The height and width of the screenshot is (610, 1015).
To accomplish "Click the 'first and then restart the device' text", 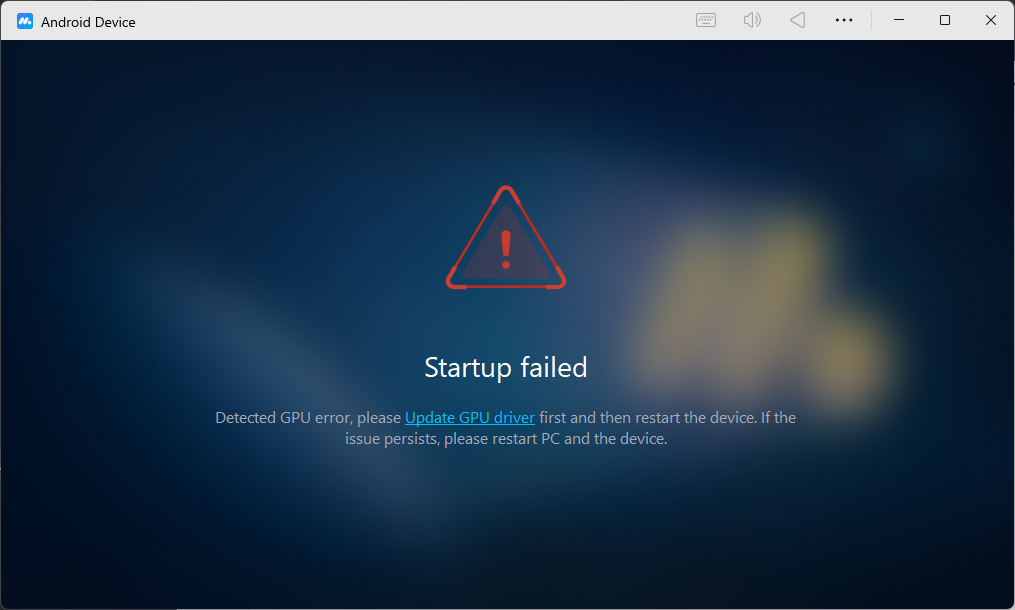I will pyautogui.click(x=647, y=418).
